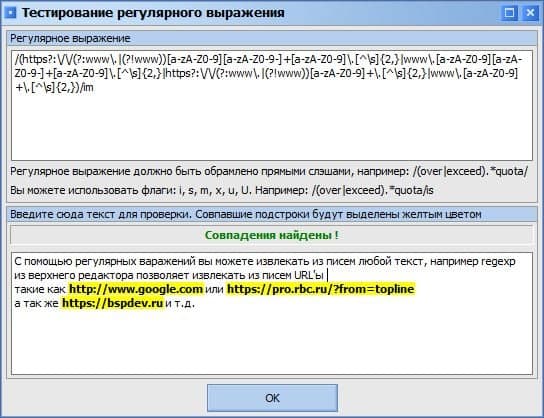The width and height of the screenshot is (544, 418).
Task: Click the highlighted http://www.google.com match
Action: point(136,289)
